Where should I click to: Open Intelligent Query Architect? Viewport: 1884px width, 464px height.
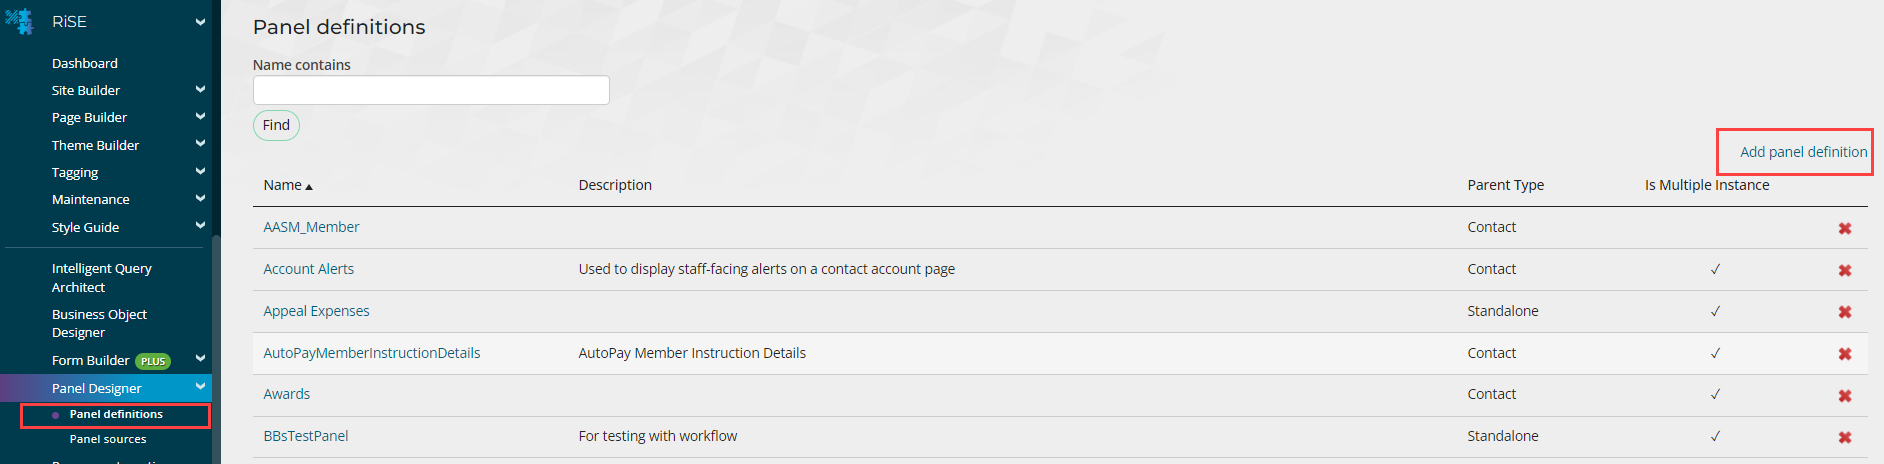pos(101,277)
